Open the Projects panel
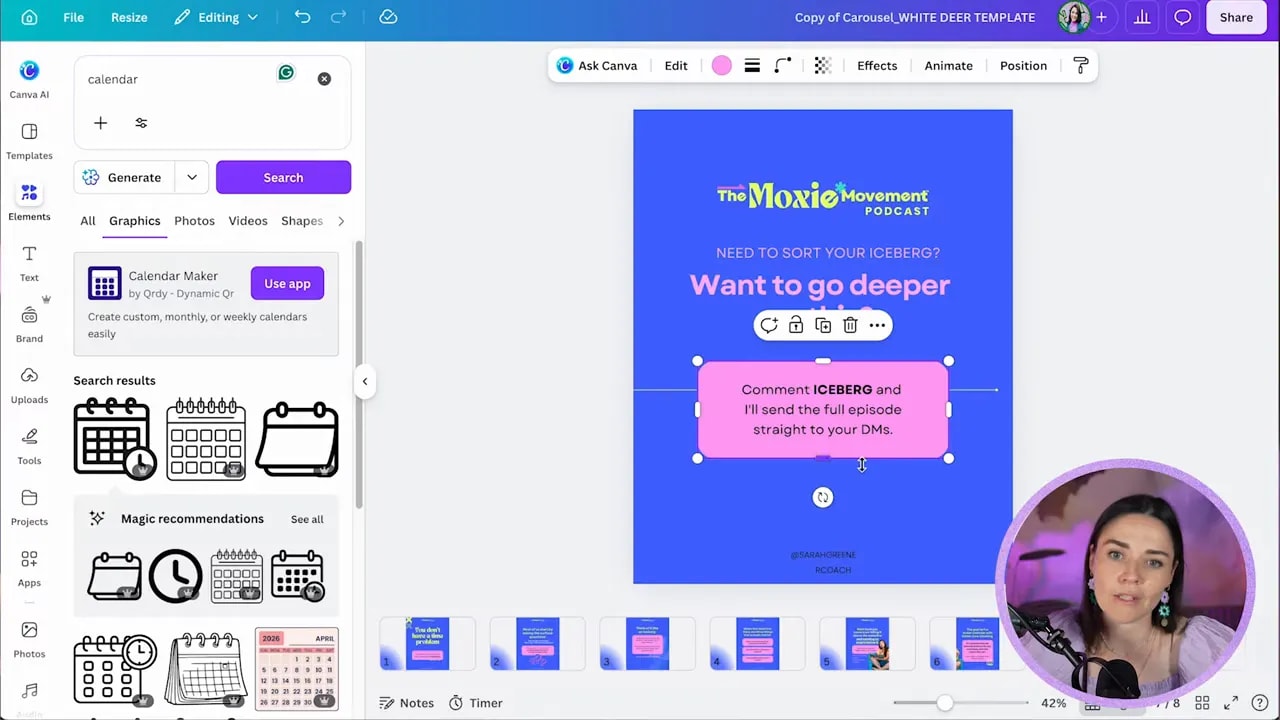The image size is (1280, 720). pyautogui.click(x=29, y=507)
